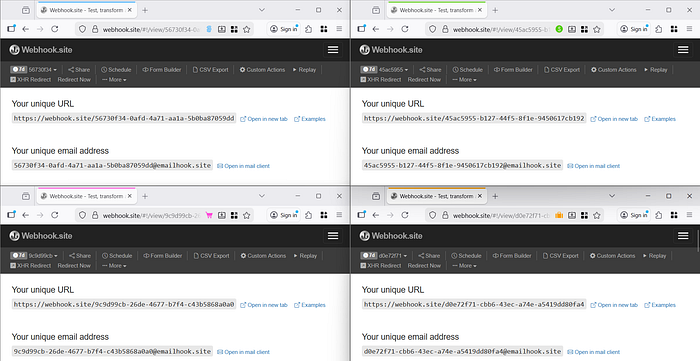This screenshot has height=361, width=700.
Task: List all tabs chevron in the 56730f34 window
Action: pyautogui.click(x=262, y=10)
